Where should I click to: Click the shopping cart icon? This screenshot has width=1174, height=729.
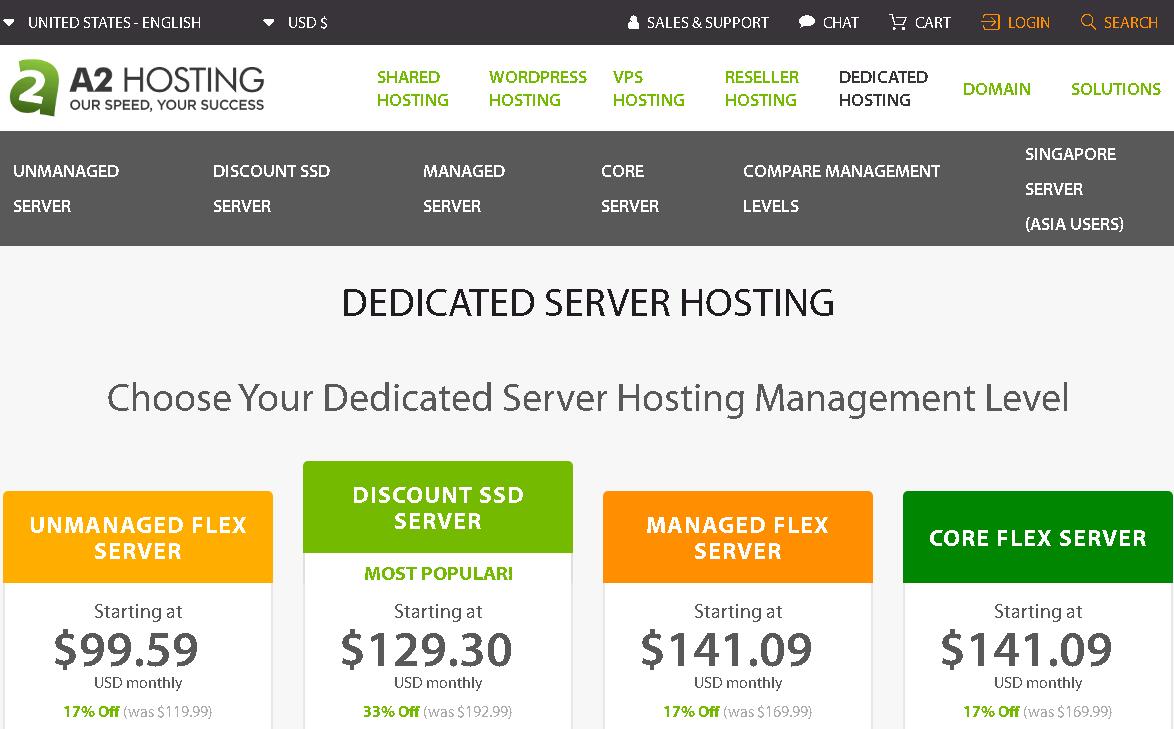tap(898, 22)
